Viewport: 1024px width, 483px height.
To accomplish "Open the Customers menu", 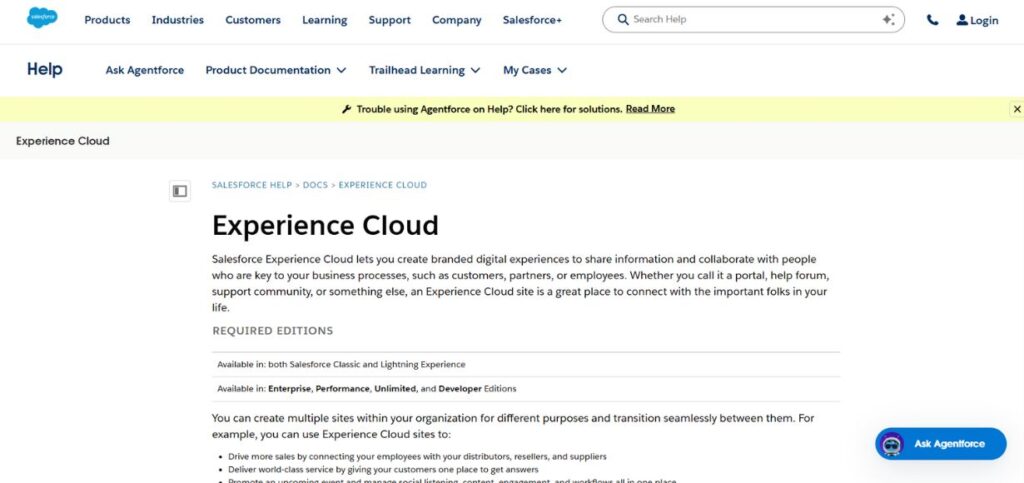I will pyautogui.click(x=253, y=20).
